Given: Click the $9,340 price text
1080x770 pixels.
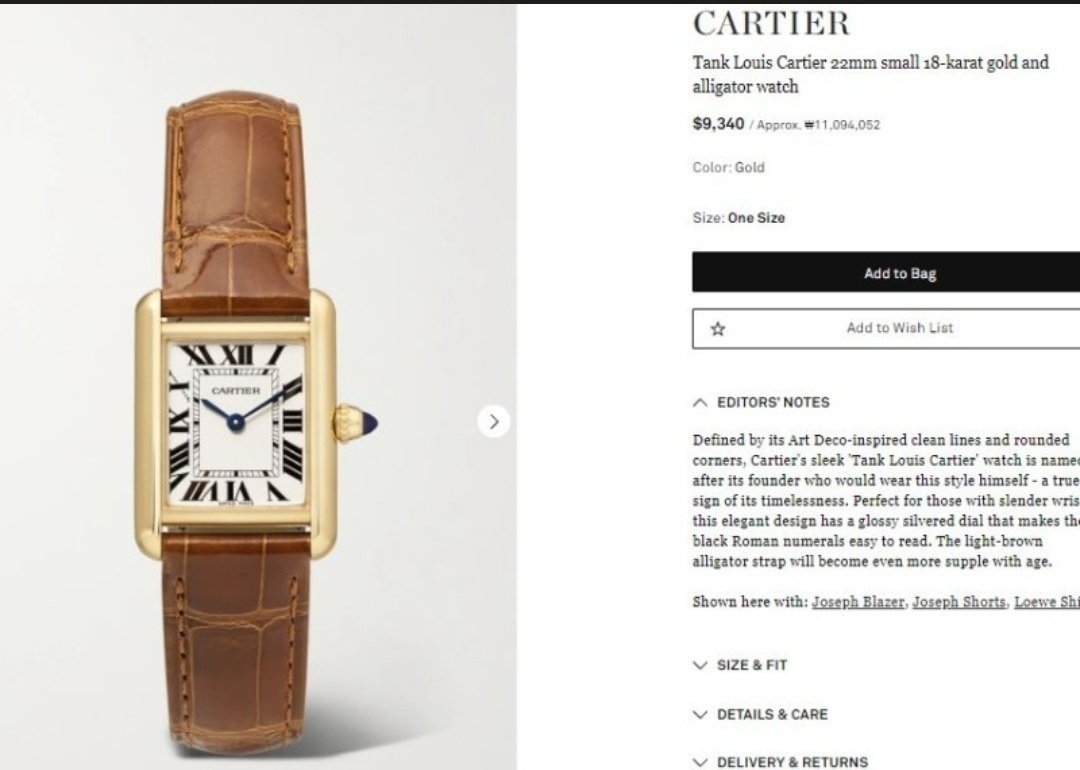Looking at the screenshot, I should click(x=718, y=124).
